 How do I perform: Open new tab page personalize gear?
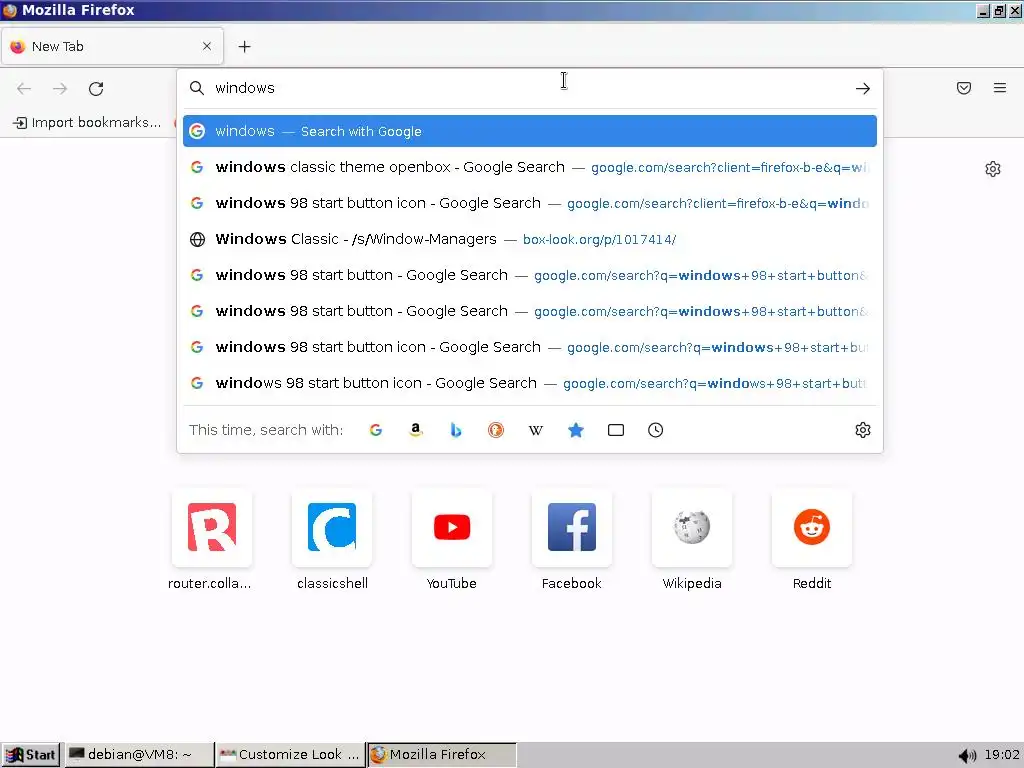click(x=993, y=168)
